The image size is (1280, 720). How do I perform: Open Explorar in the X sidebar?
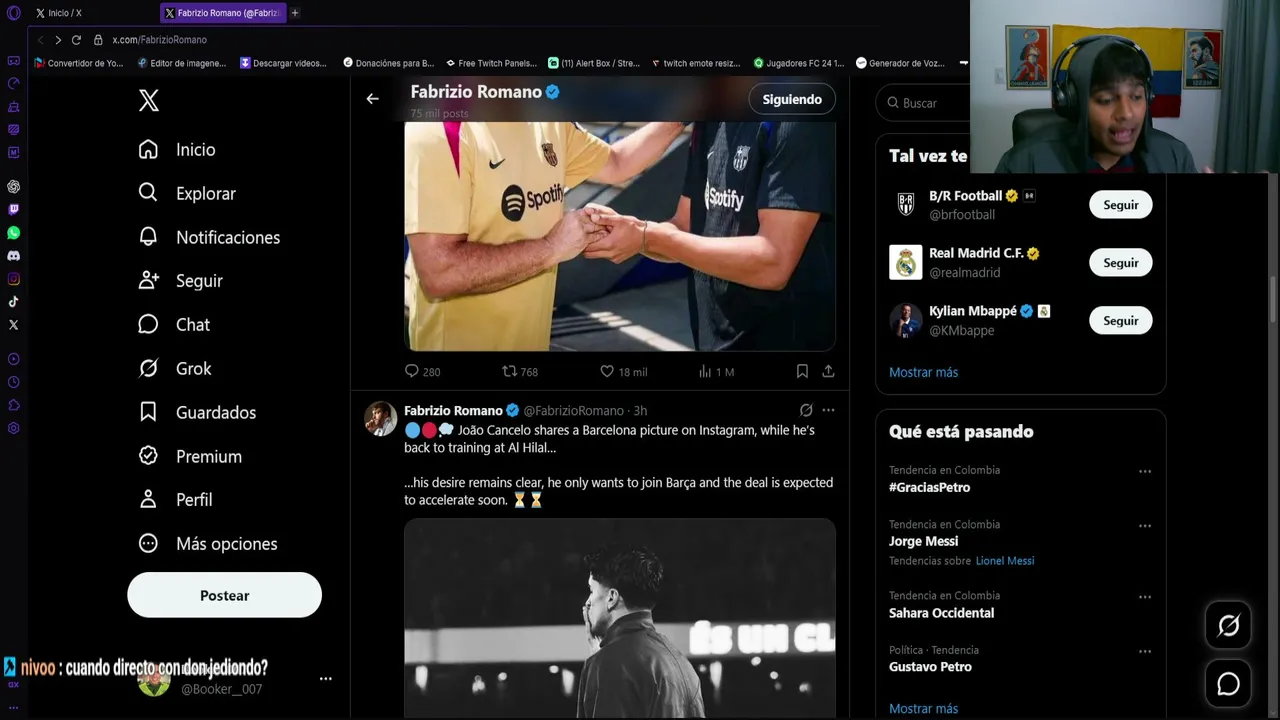[187, 193]
